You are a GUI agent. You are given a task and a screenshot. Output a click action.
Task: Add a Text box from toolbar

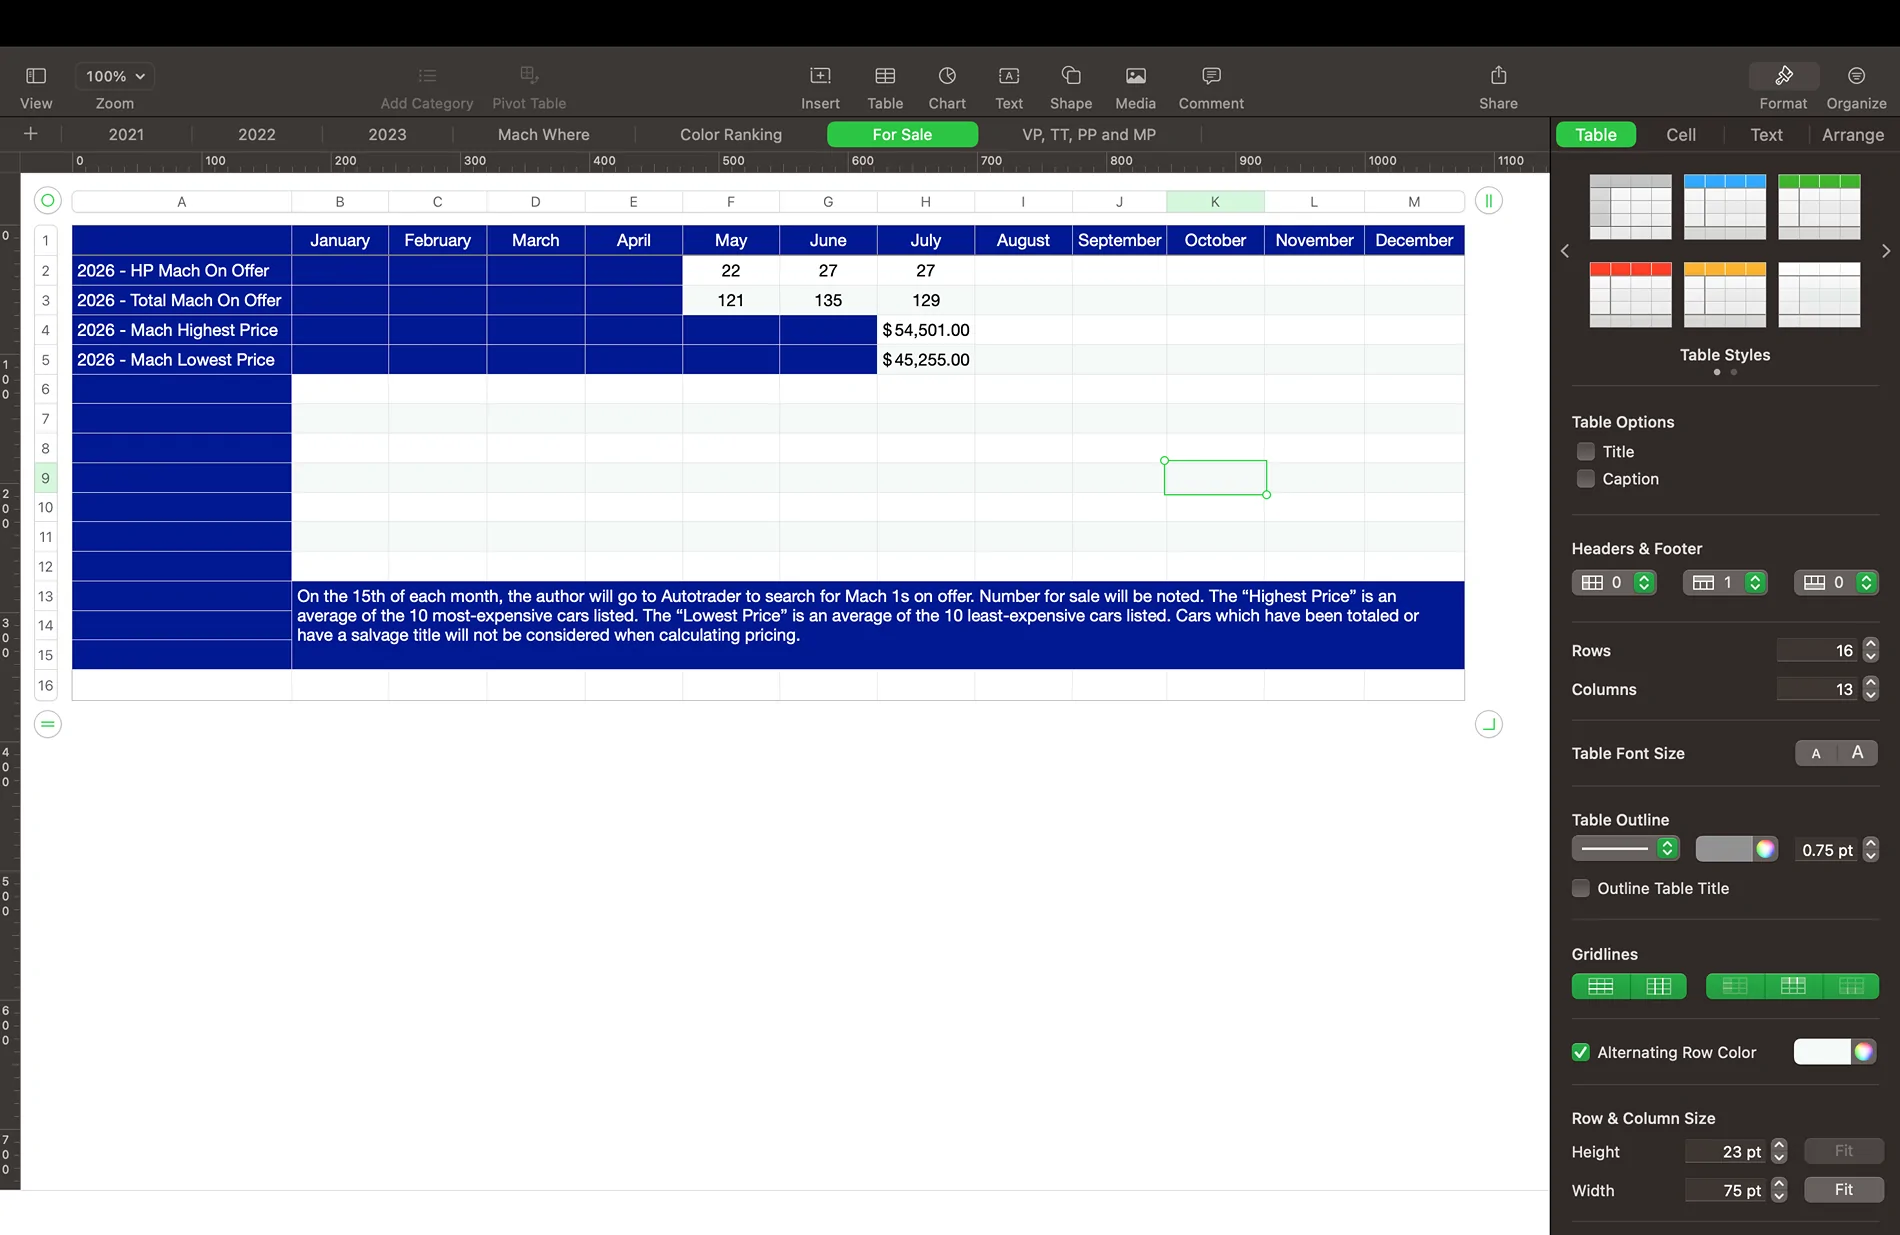[1009, 76]
